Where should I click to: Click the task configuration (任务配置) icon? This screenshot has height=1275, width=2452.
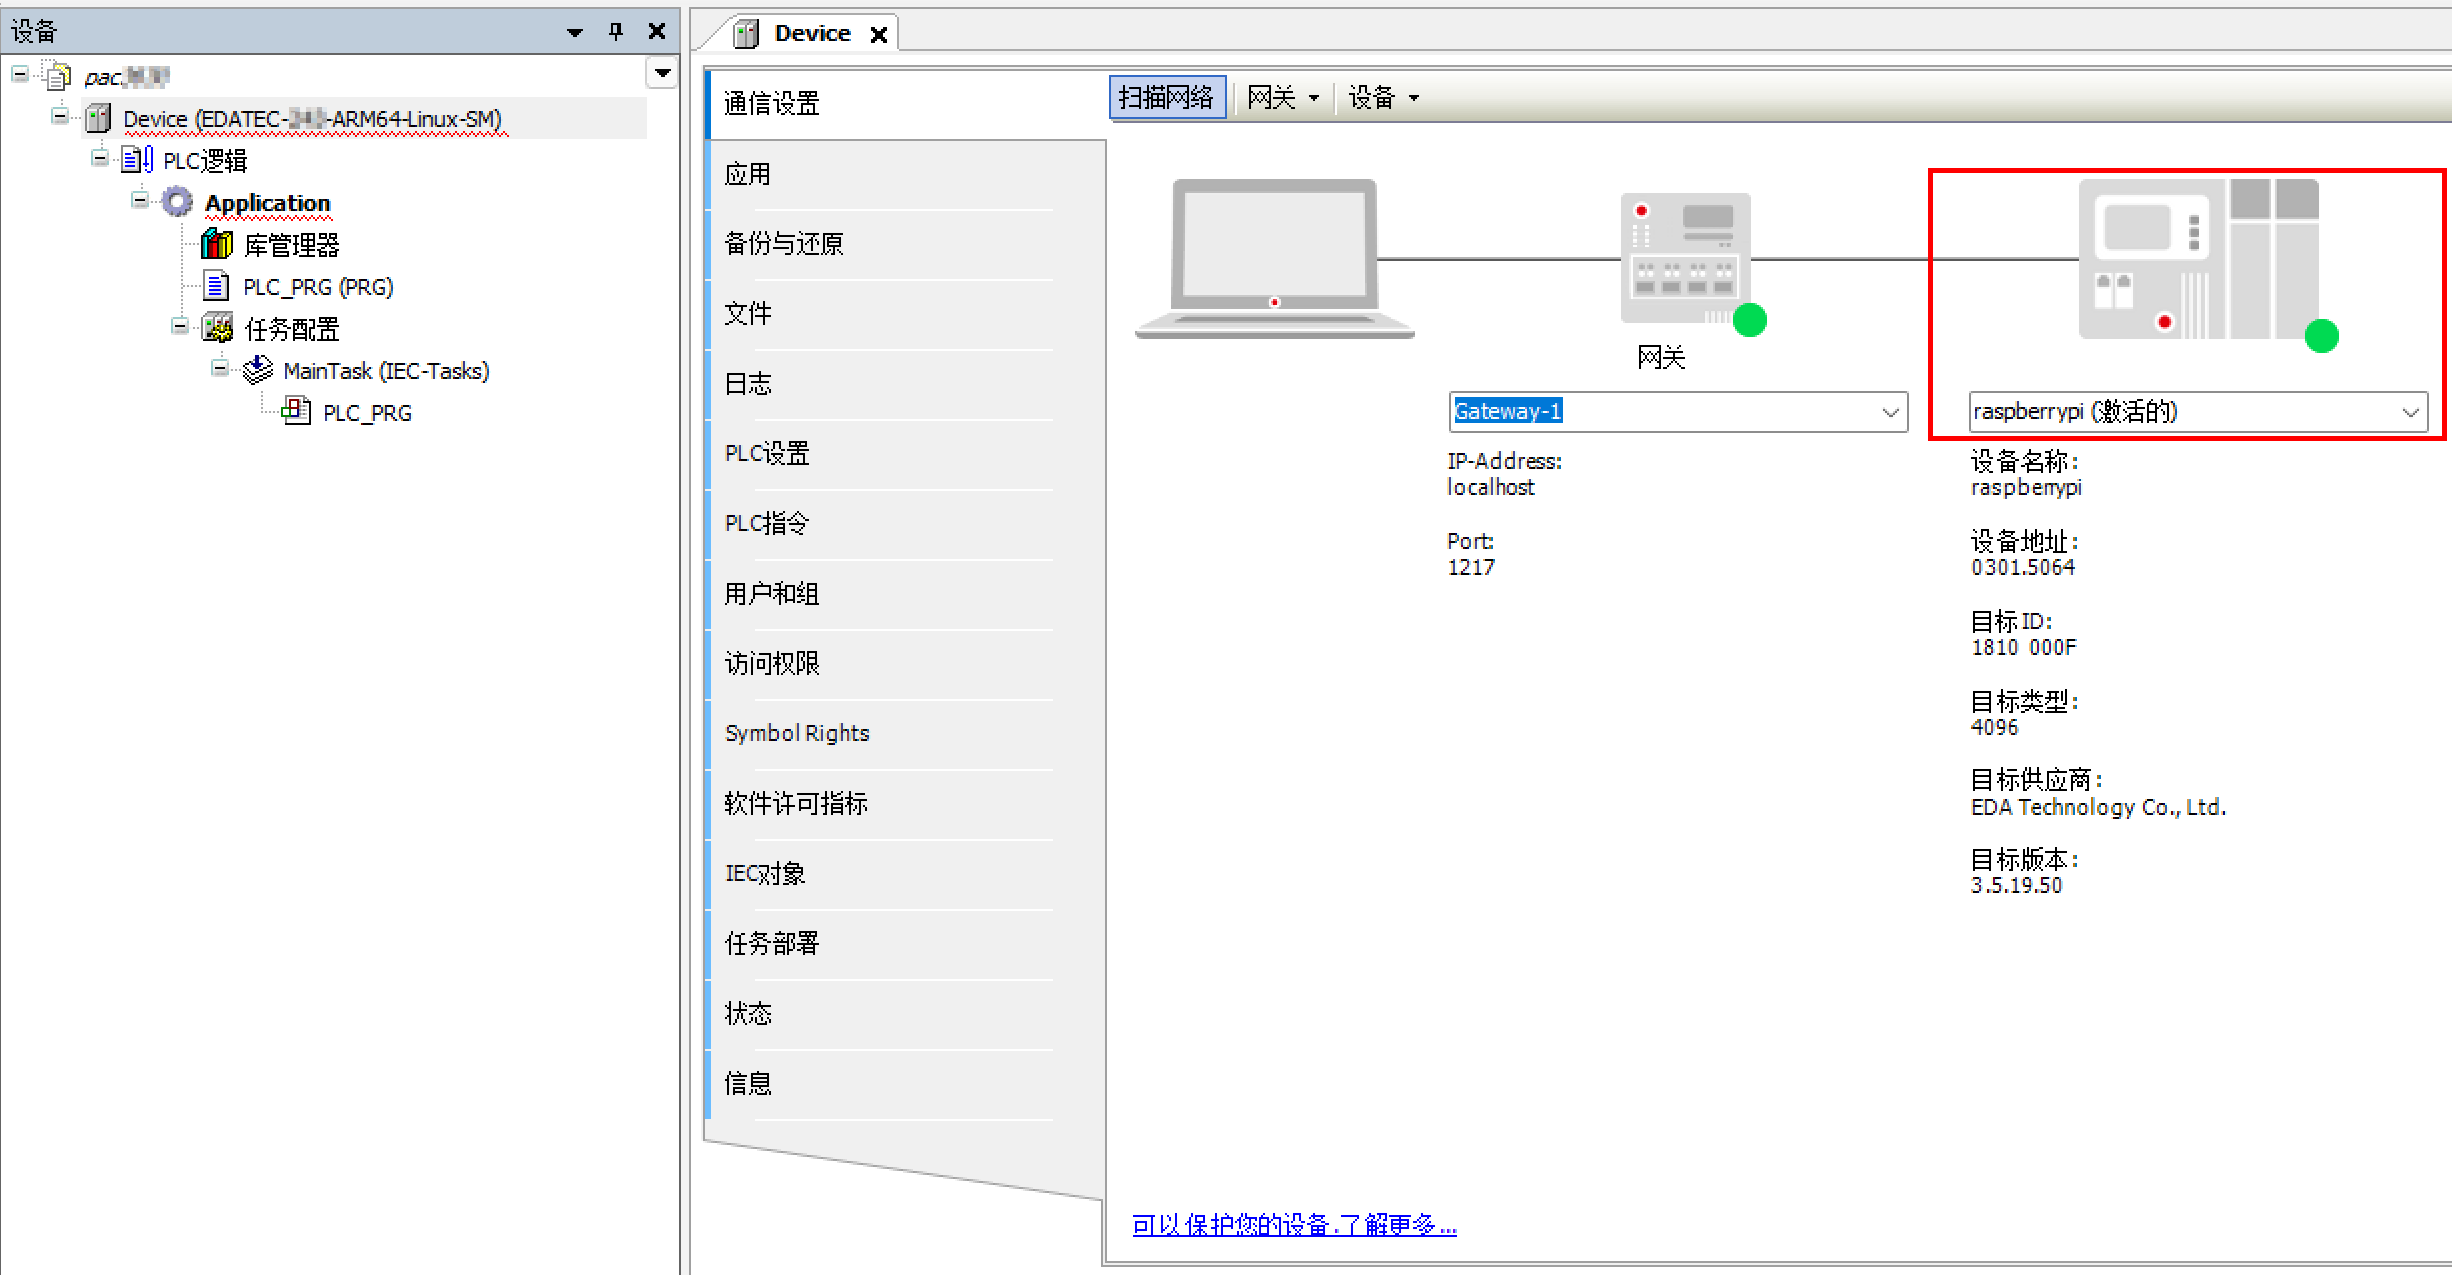217,328
